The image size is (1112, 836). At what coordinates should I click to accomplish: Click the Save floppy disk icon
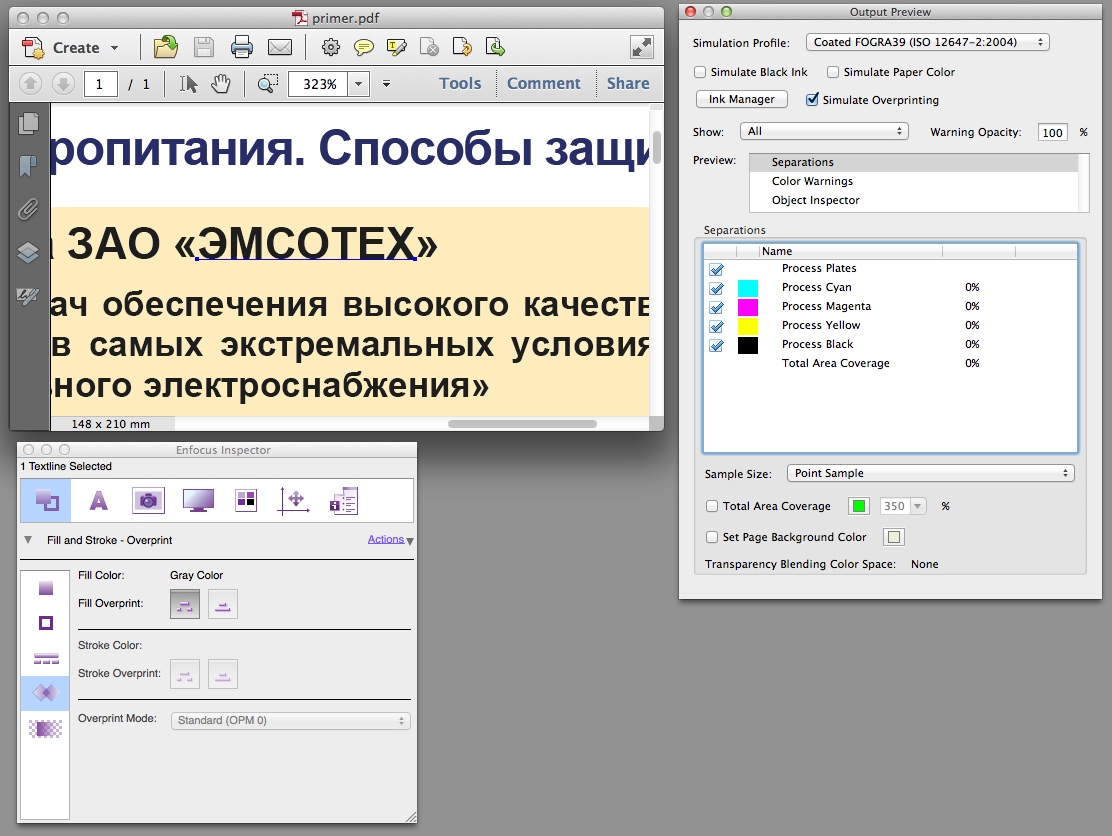[204, 47]
